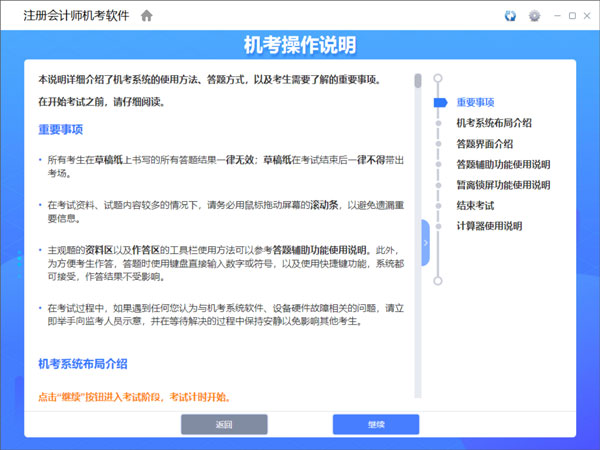This screenshot has width=600, height=450.
Task: Open 计算器使用说明 navigation entry
Action: pyautogui.click(x=489, y=226)
